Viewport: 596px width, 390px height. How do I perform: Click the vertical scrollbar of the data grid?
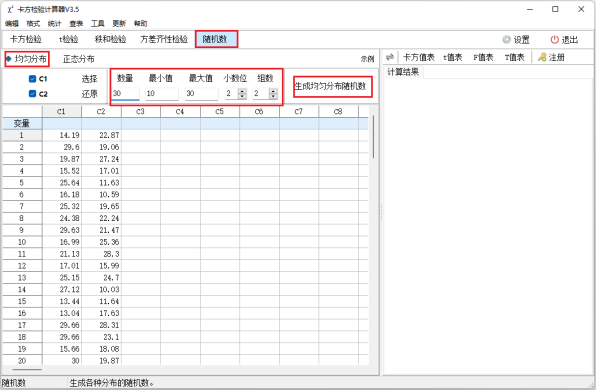374,137
